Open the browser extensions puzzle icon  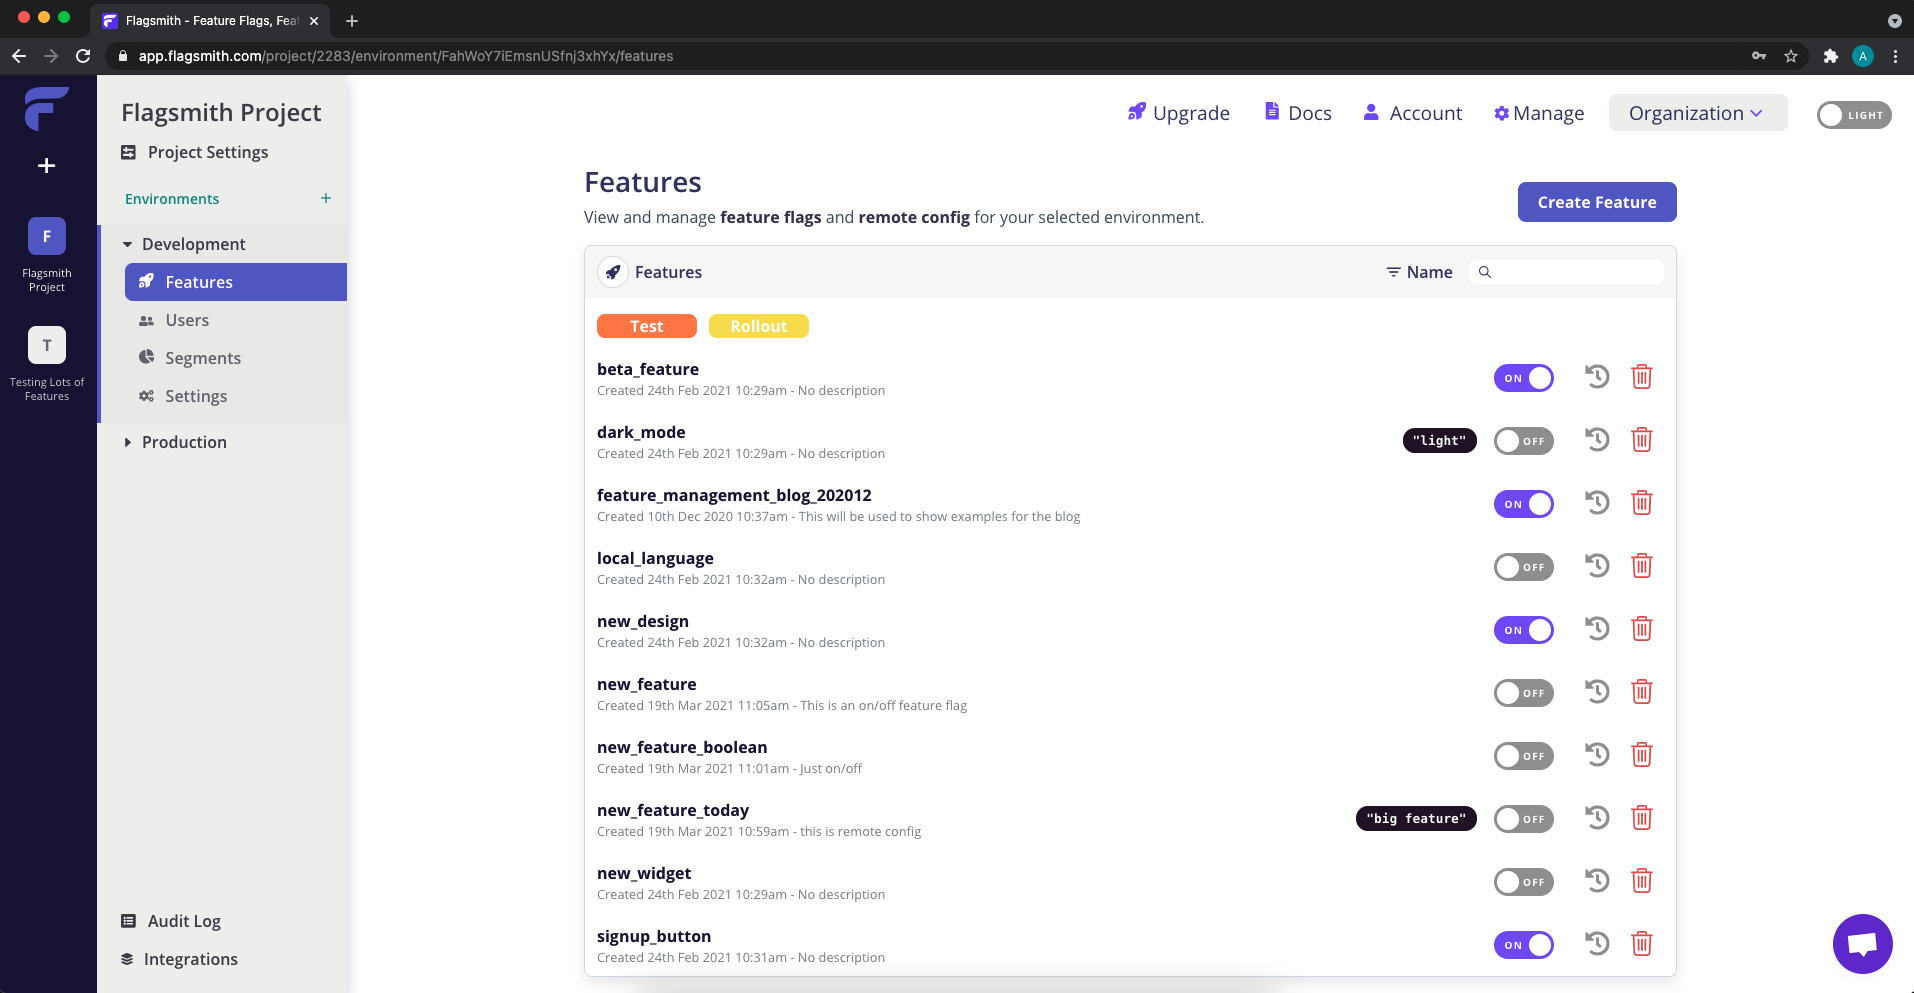coord(1830,56)
